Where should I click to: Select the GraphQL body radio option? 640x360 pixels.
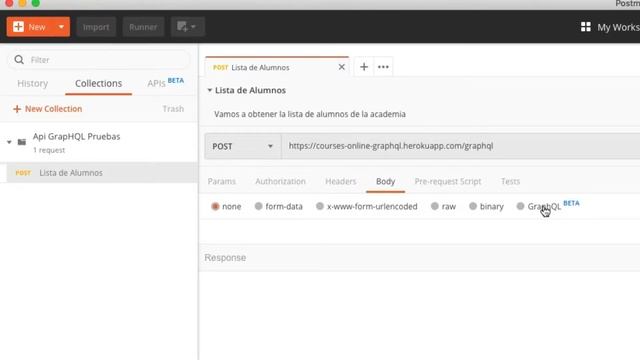click(x=520, y=206)
